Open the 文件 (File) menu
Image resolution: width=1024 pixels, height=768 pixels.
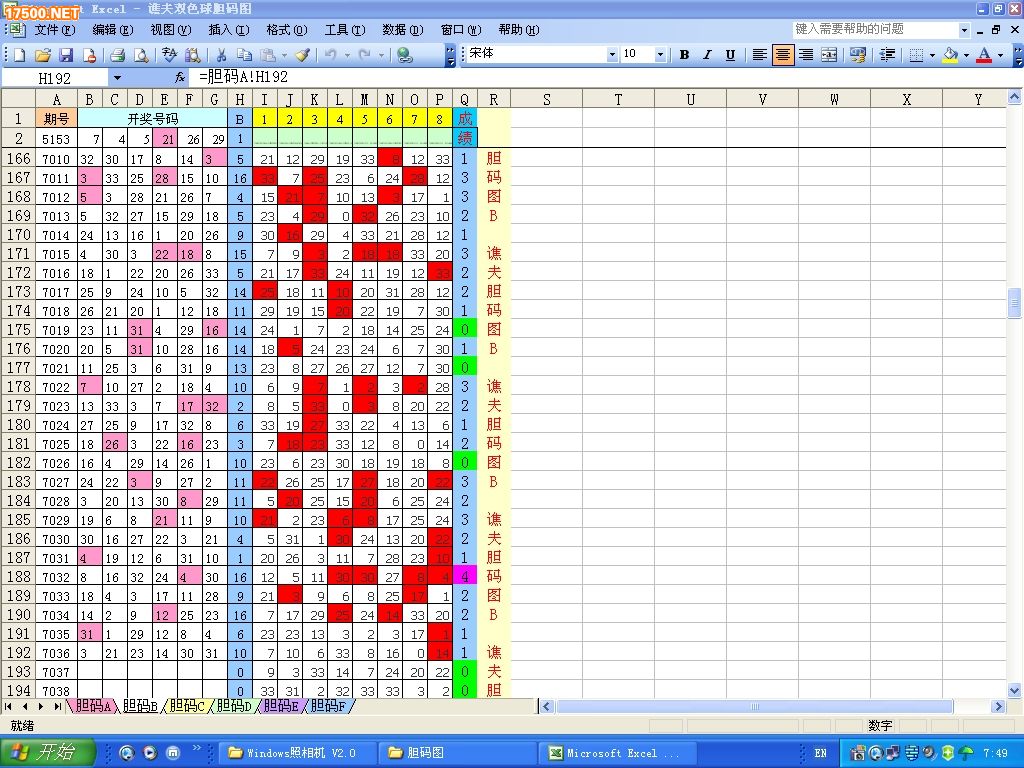coord(54,30)
